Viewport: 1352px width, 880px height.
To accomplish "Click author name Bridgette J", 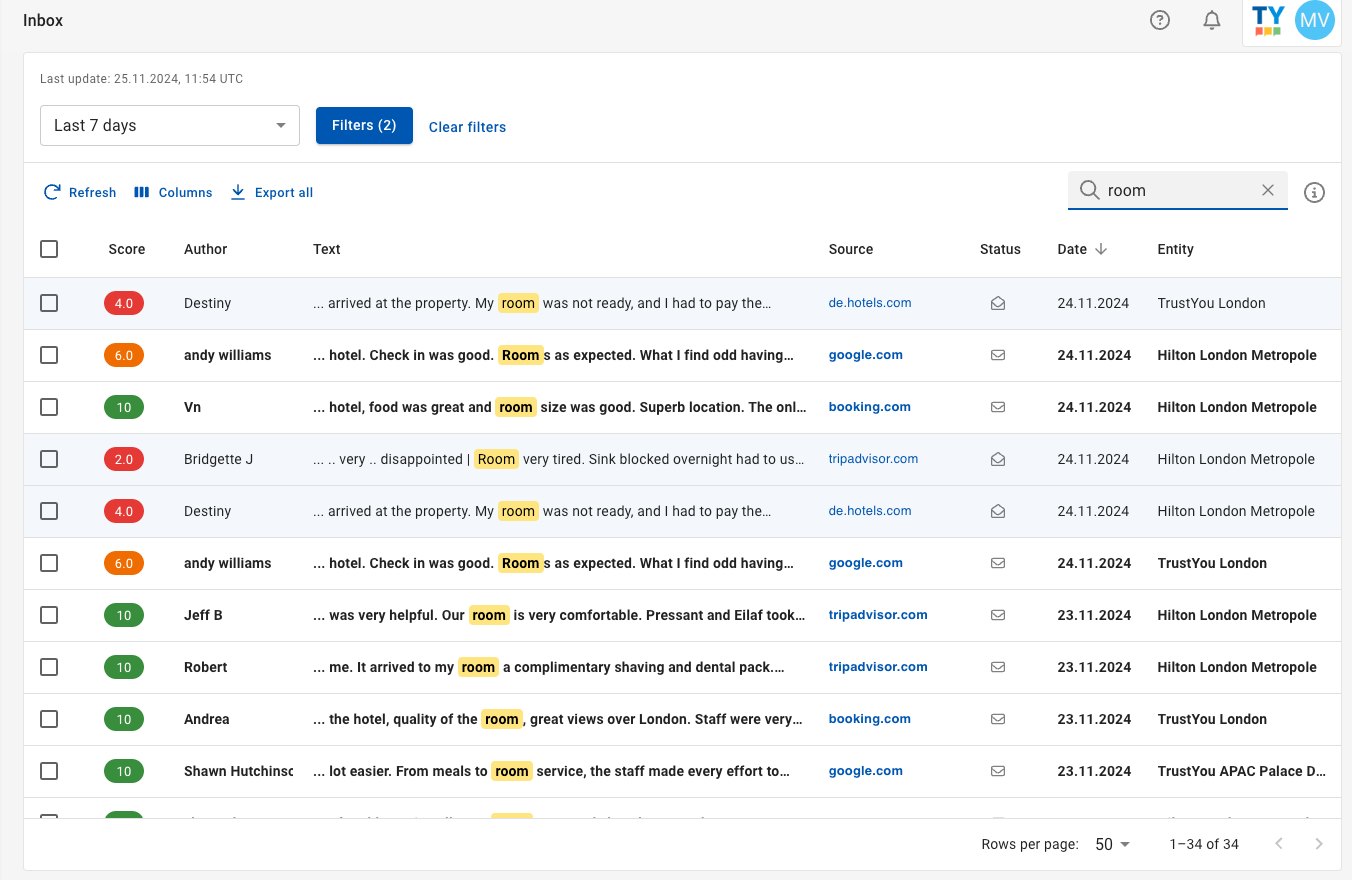I will tap(218, 459).
